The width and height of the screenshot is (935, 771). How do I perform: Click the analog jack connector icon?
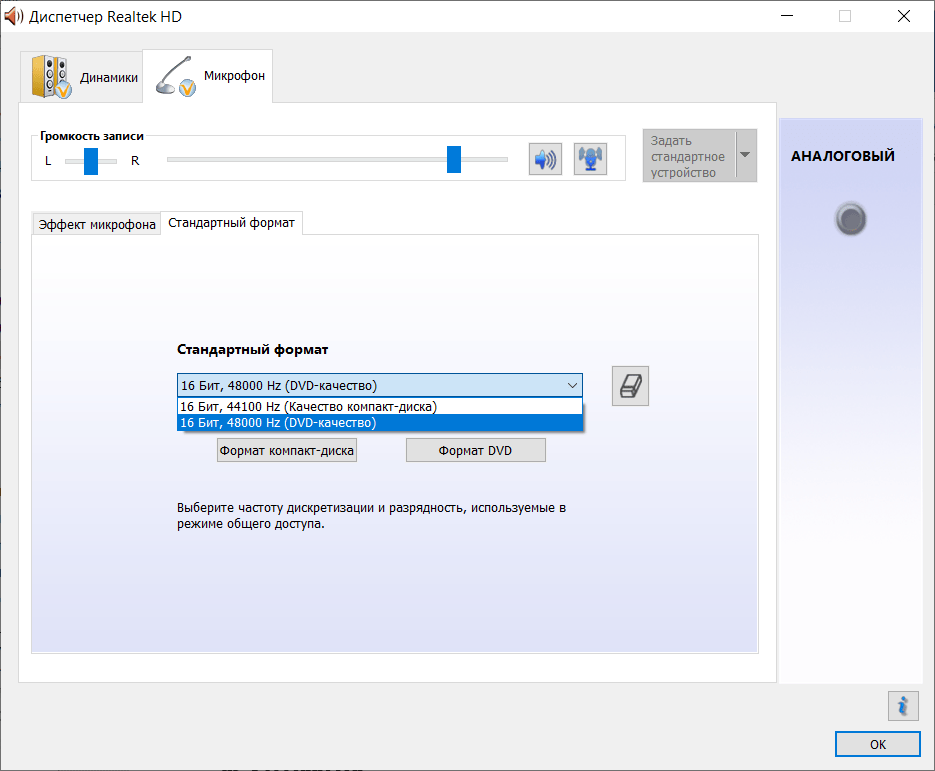[850, 220]
